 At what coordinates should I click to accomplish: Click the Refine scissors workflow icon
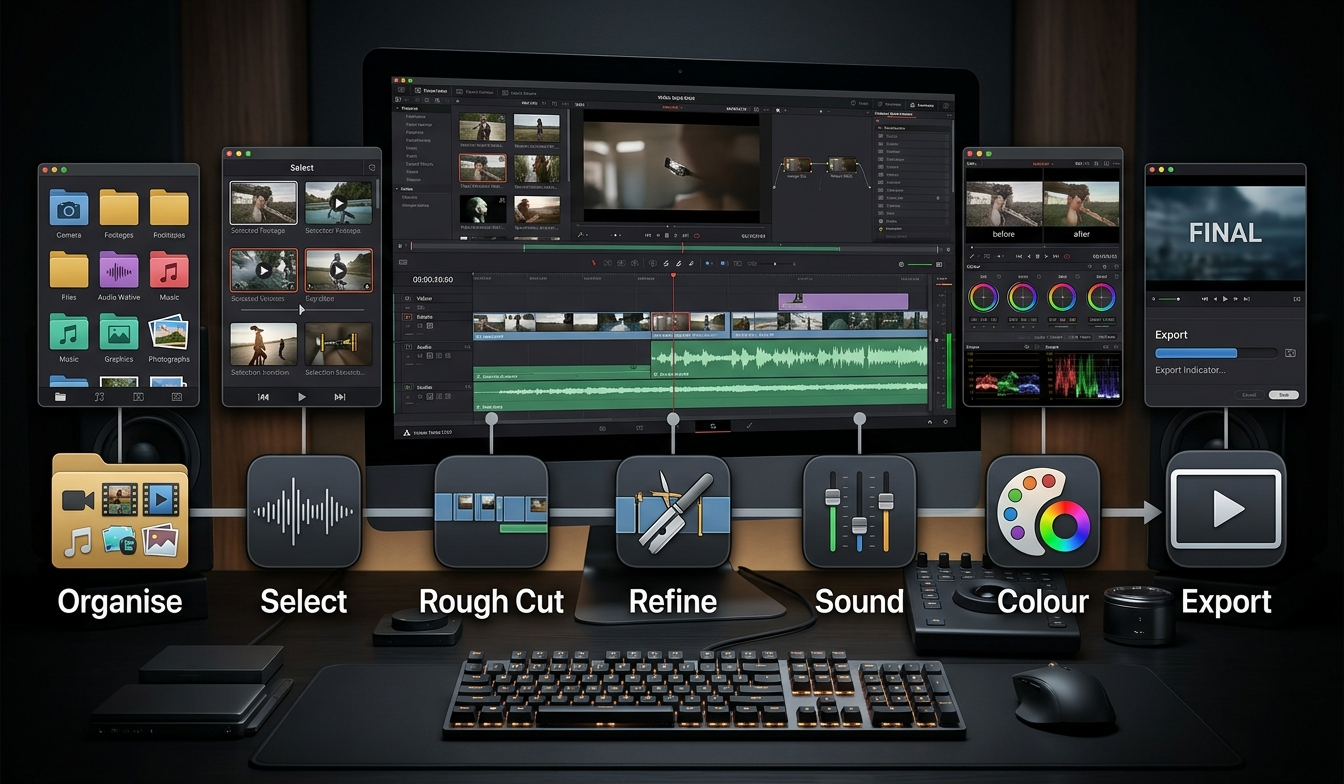[673, 511]
